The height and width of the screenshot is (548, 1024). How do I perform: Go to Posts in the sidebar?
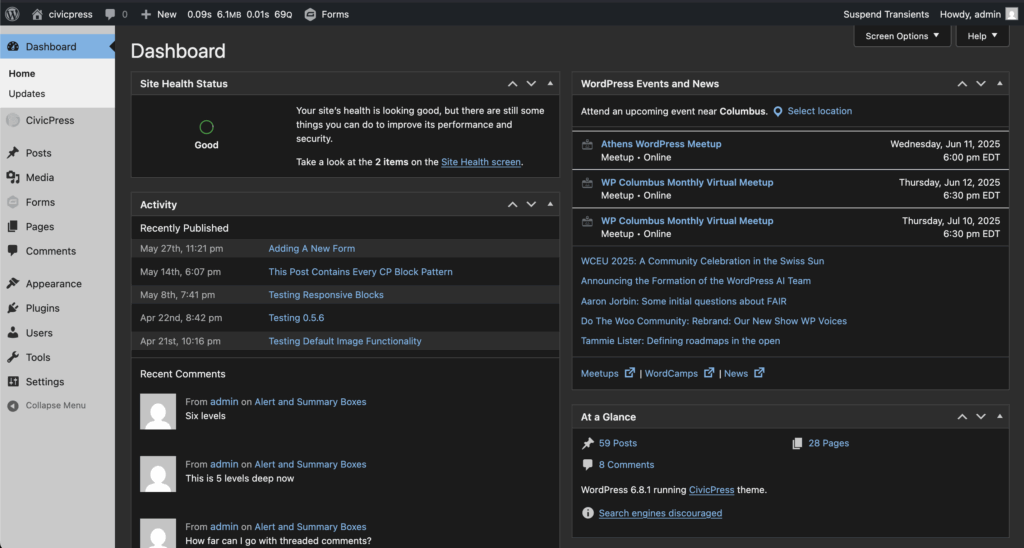coord(39,153)
